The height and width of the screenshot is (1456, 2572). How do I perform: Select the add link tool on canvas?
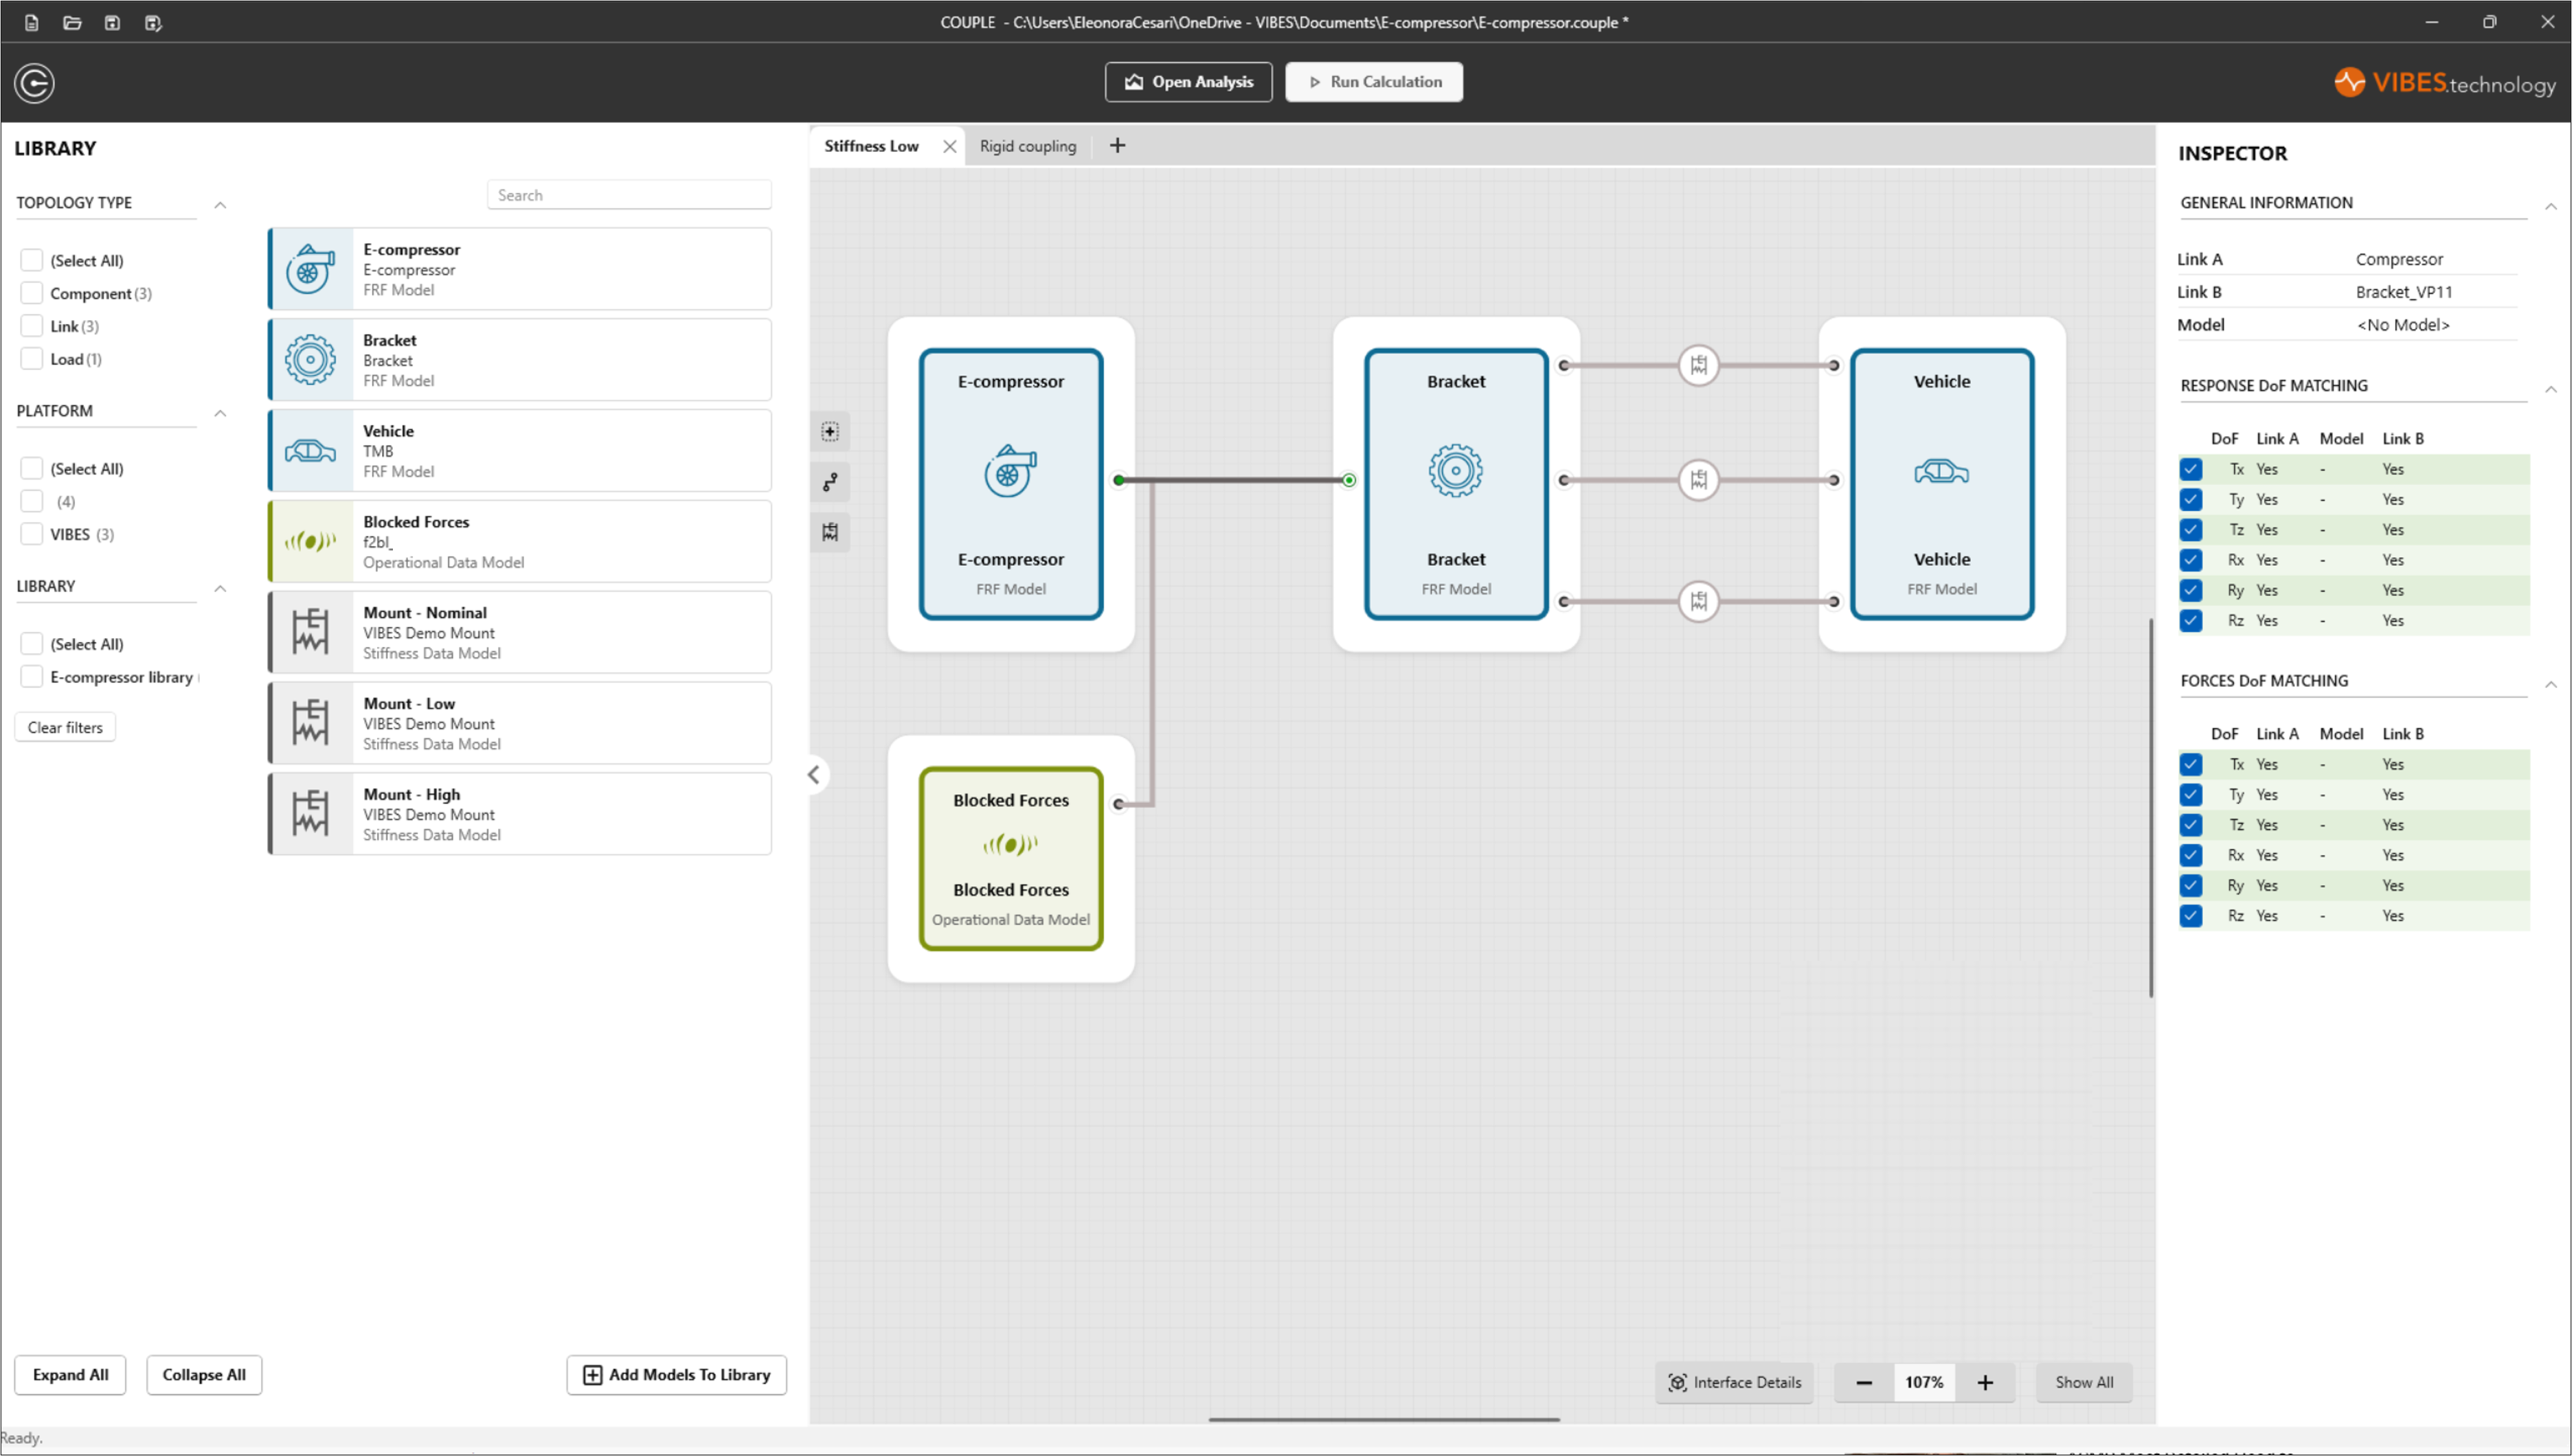point(830,482)
